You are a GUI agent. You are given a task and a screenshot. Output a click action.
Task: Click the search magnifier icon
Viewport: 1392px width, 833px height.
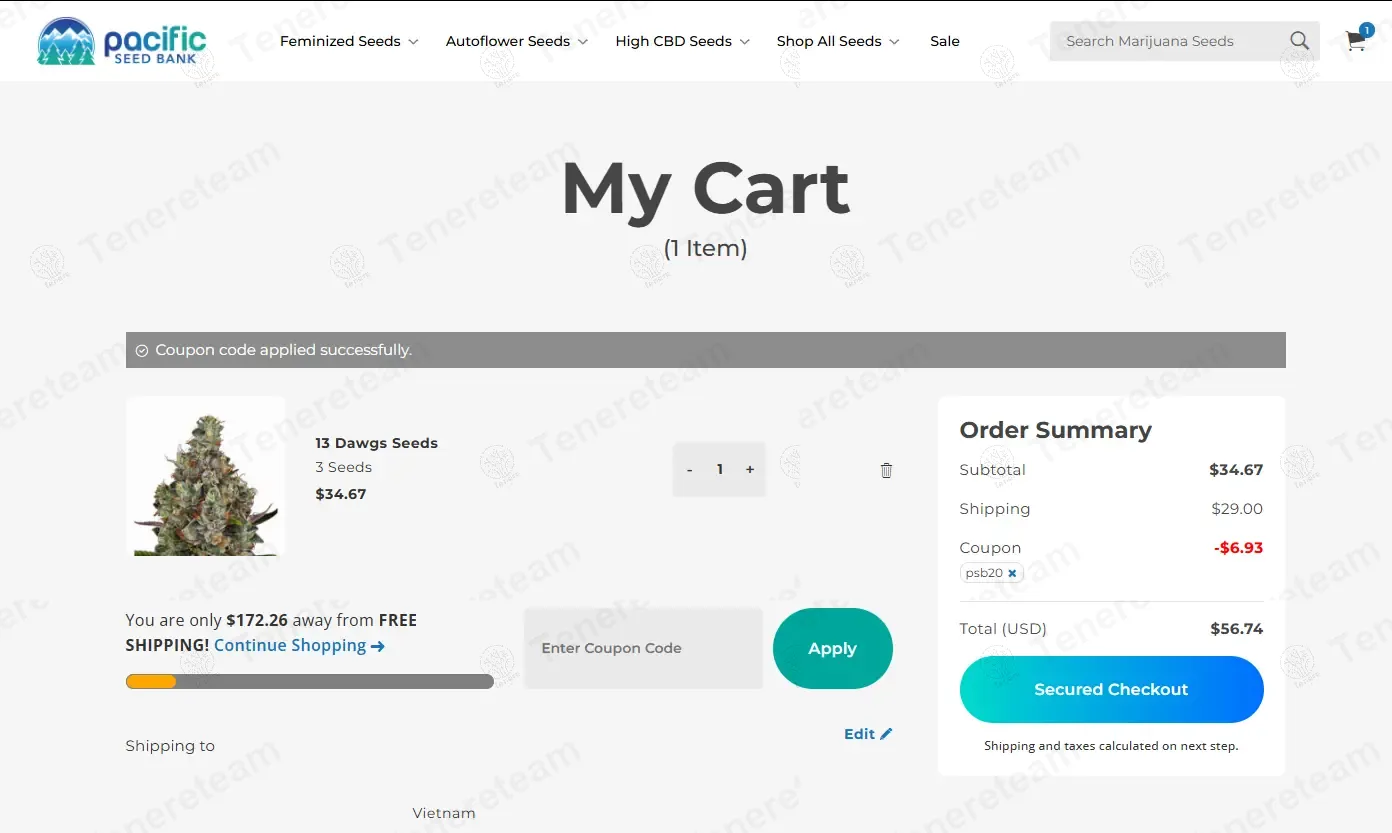[x=1299, y=41]
